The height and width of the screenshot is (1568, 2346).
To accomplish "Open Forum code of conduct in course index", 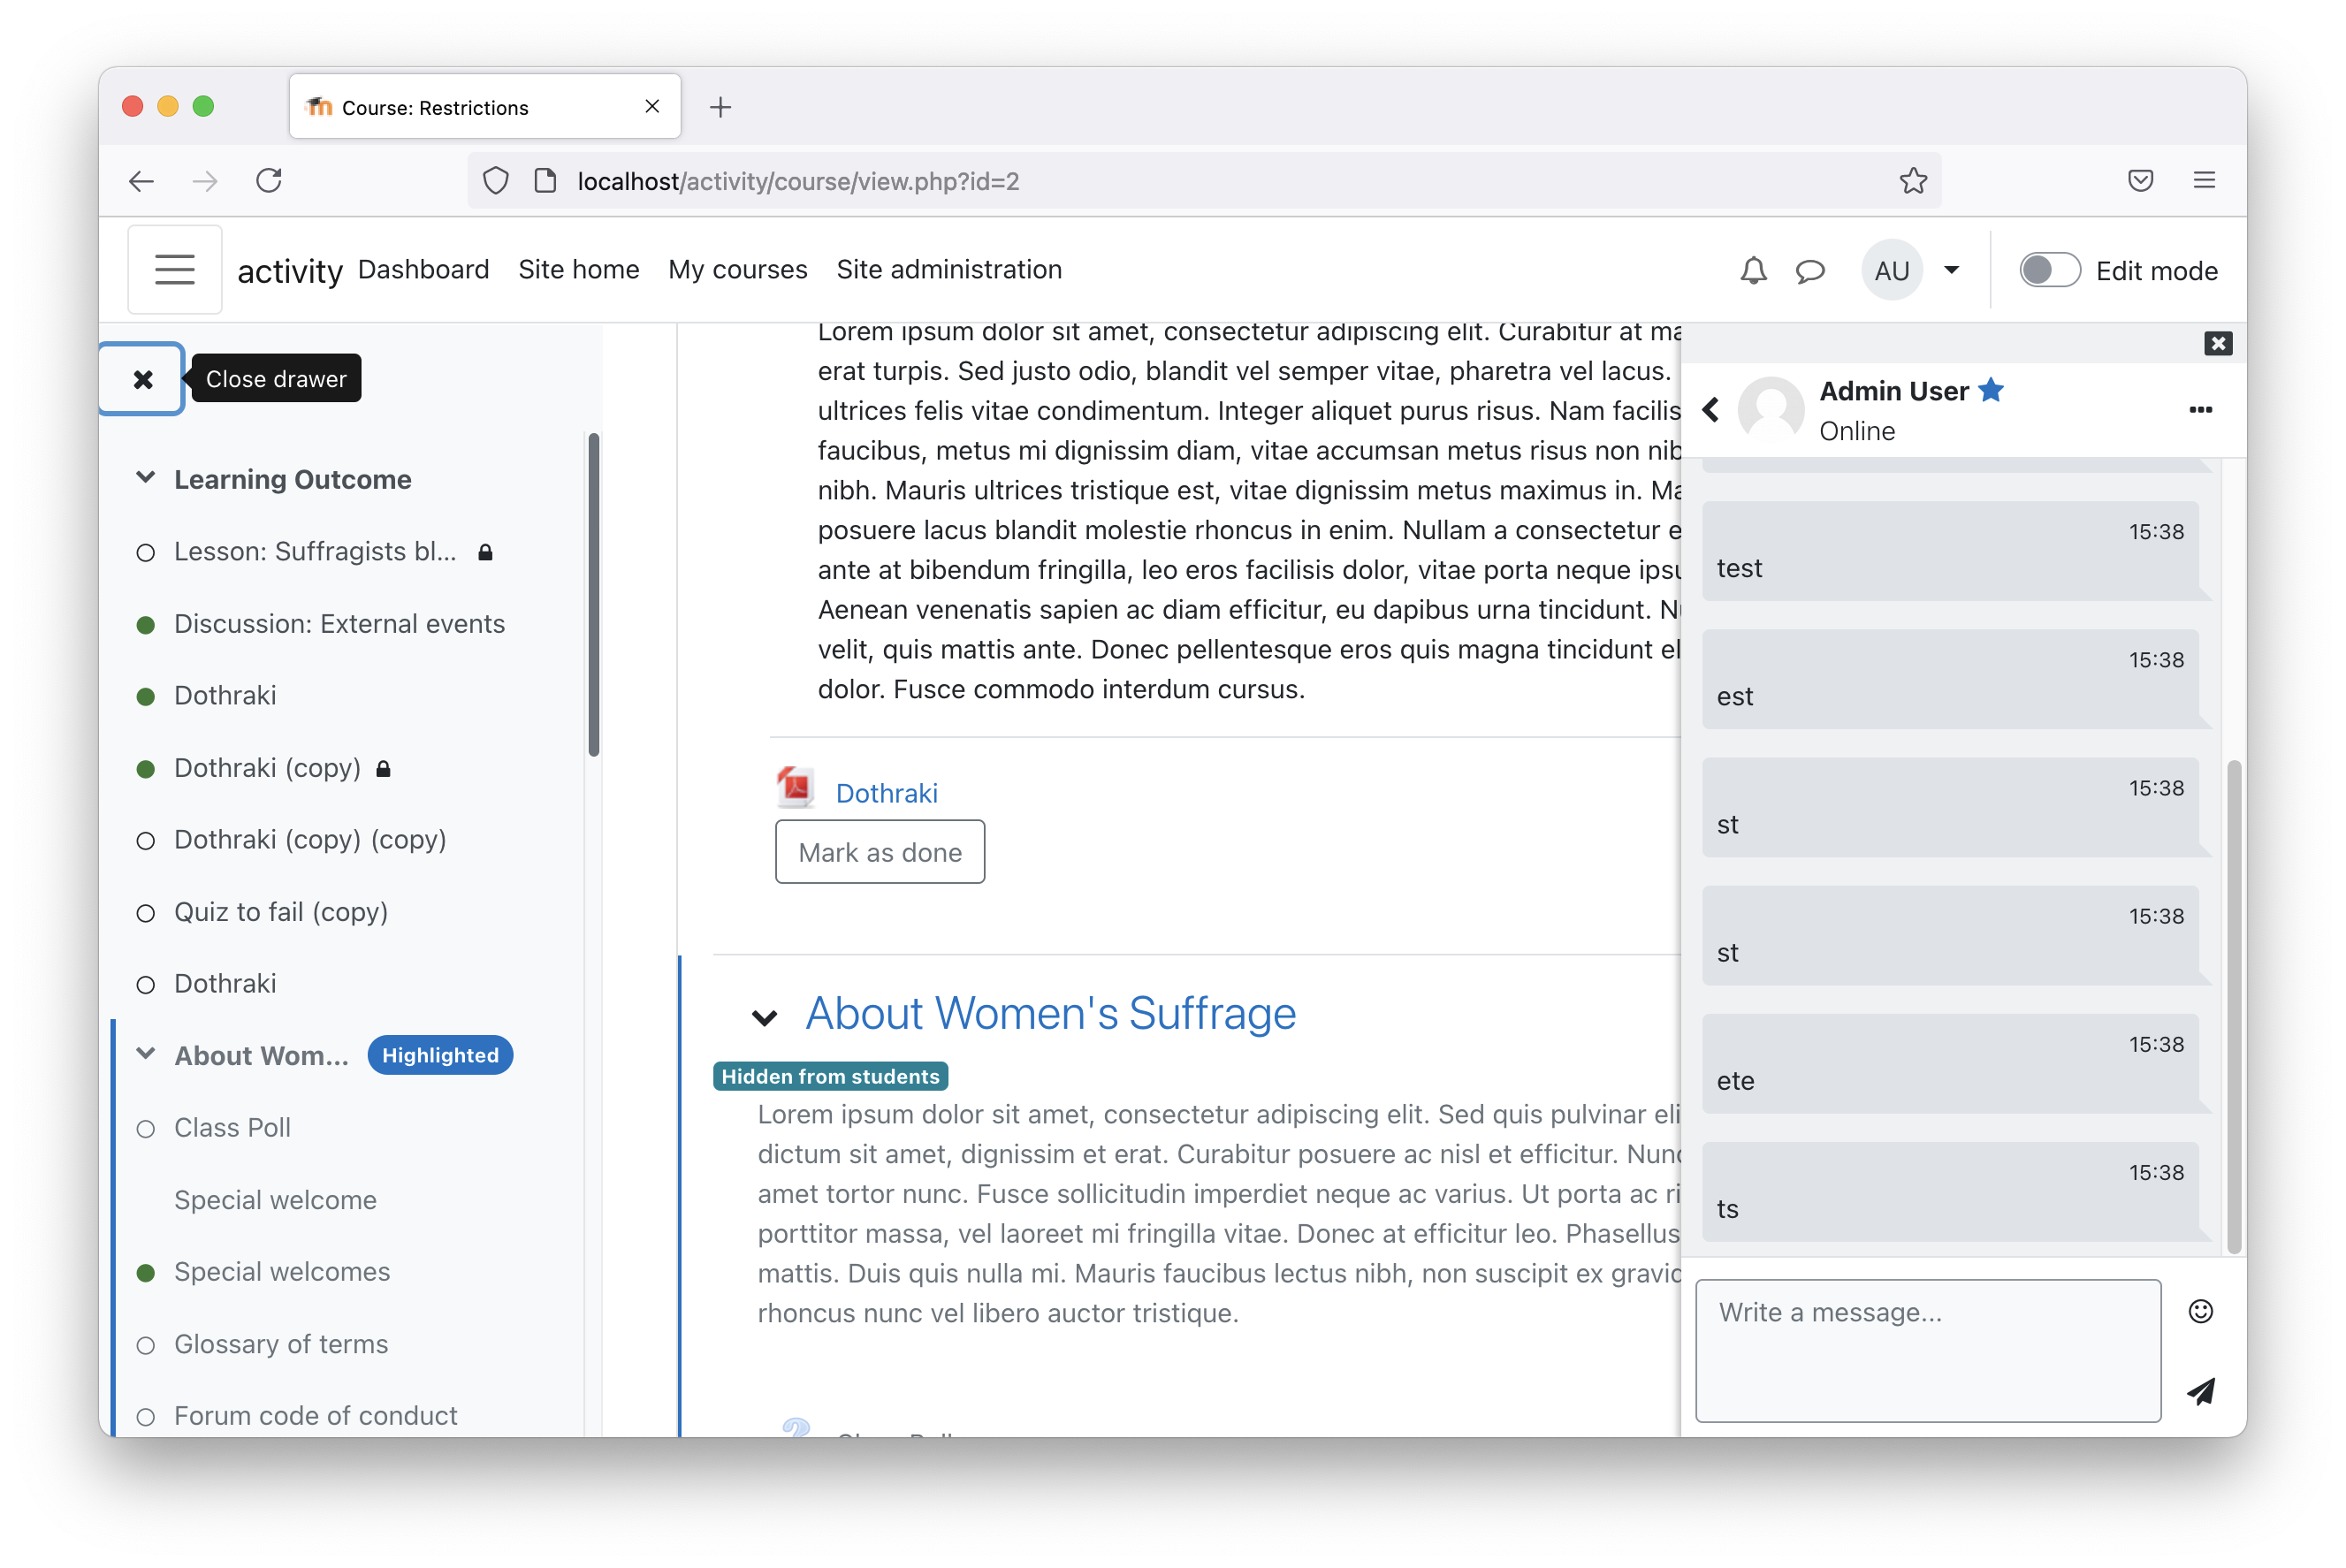I will [315, 1416].
